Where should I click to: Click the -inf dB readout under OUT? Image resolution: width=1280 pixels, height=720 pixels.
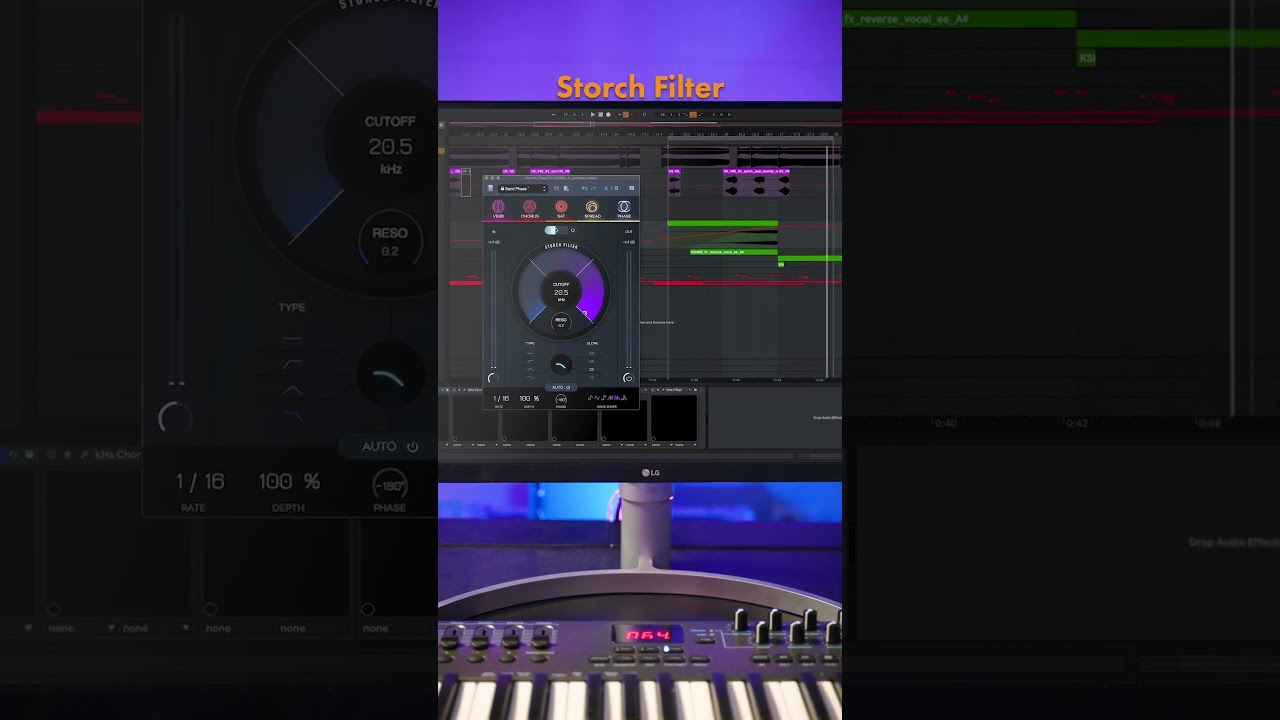click(628, 242)
